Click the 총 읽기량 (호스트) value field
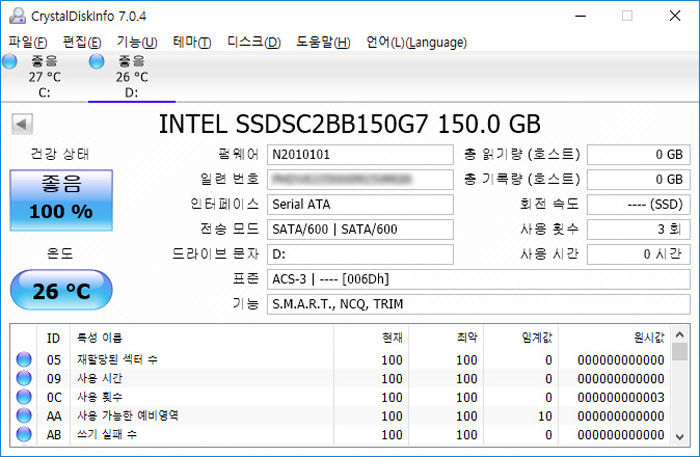 click(x=638, y=154)
